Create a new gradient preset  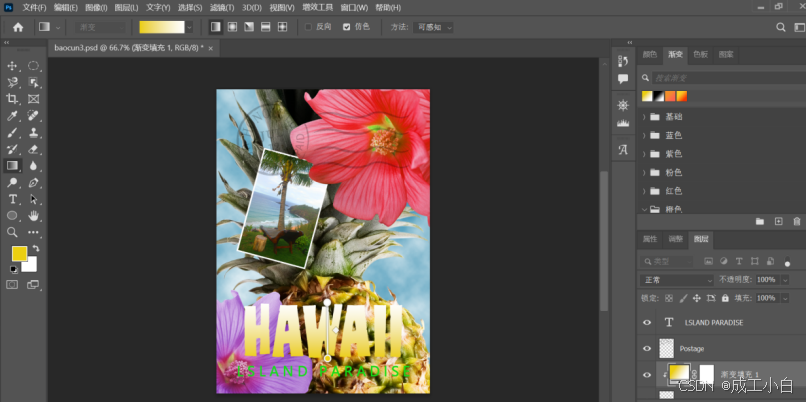[x=778, y=221]
